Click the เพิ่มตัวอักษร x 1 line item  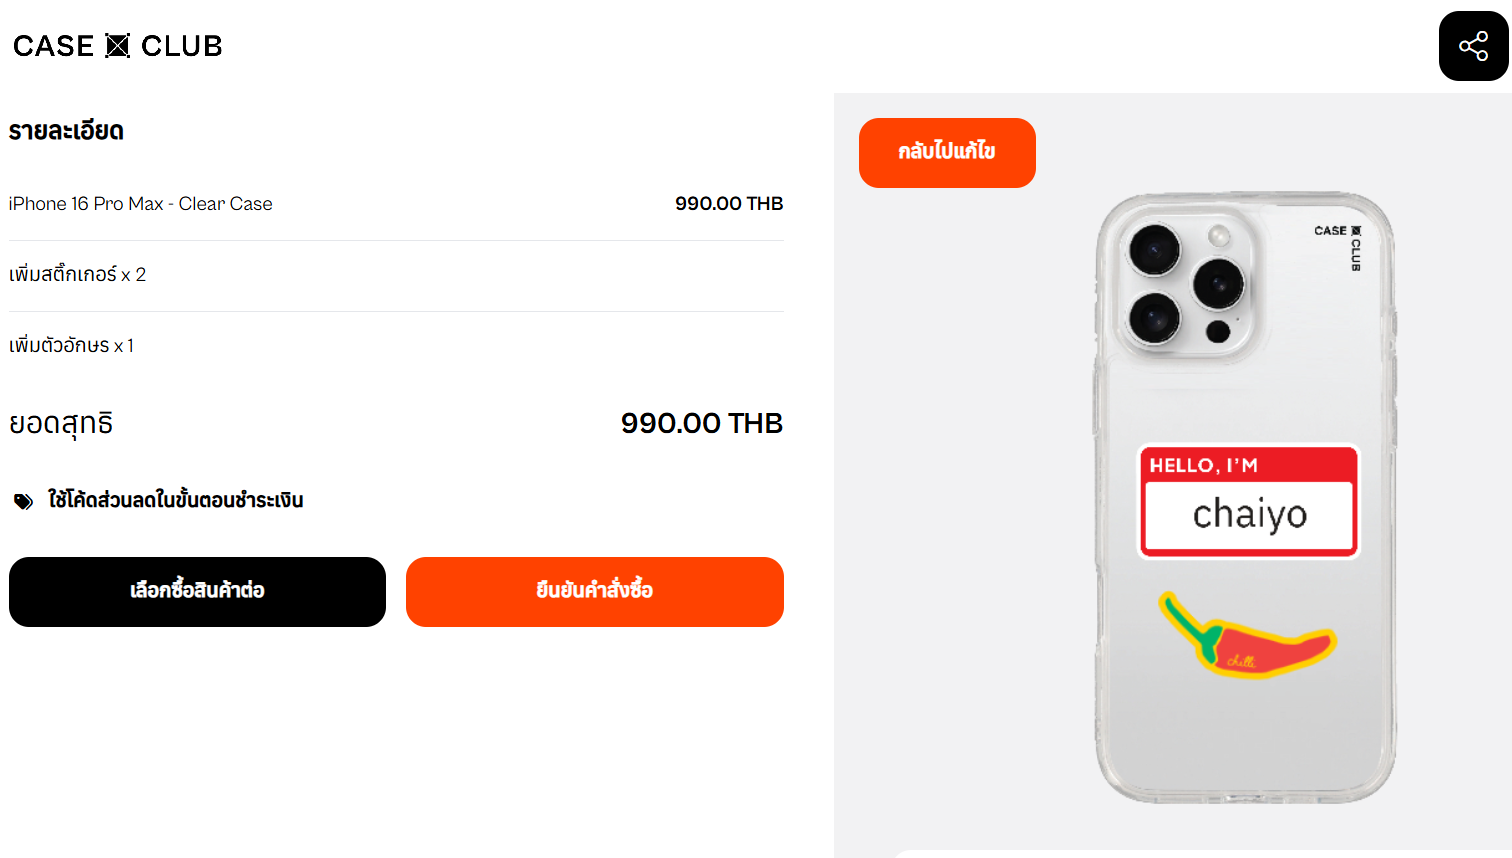click(x=396, y=346)
